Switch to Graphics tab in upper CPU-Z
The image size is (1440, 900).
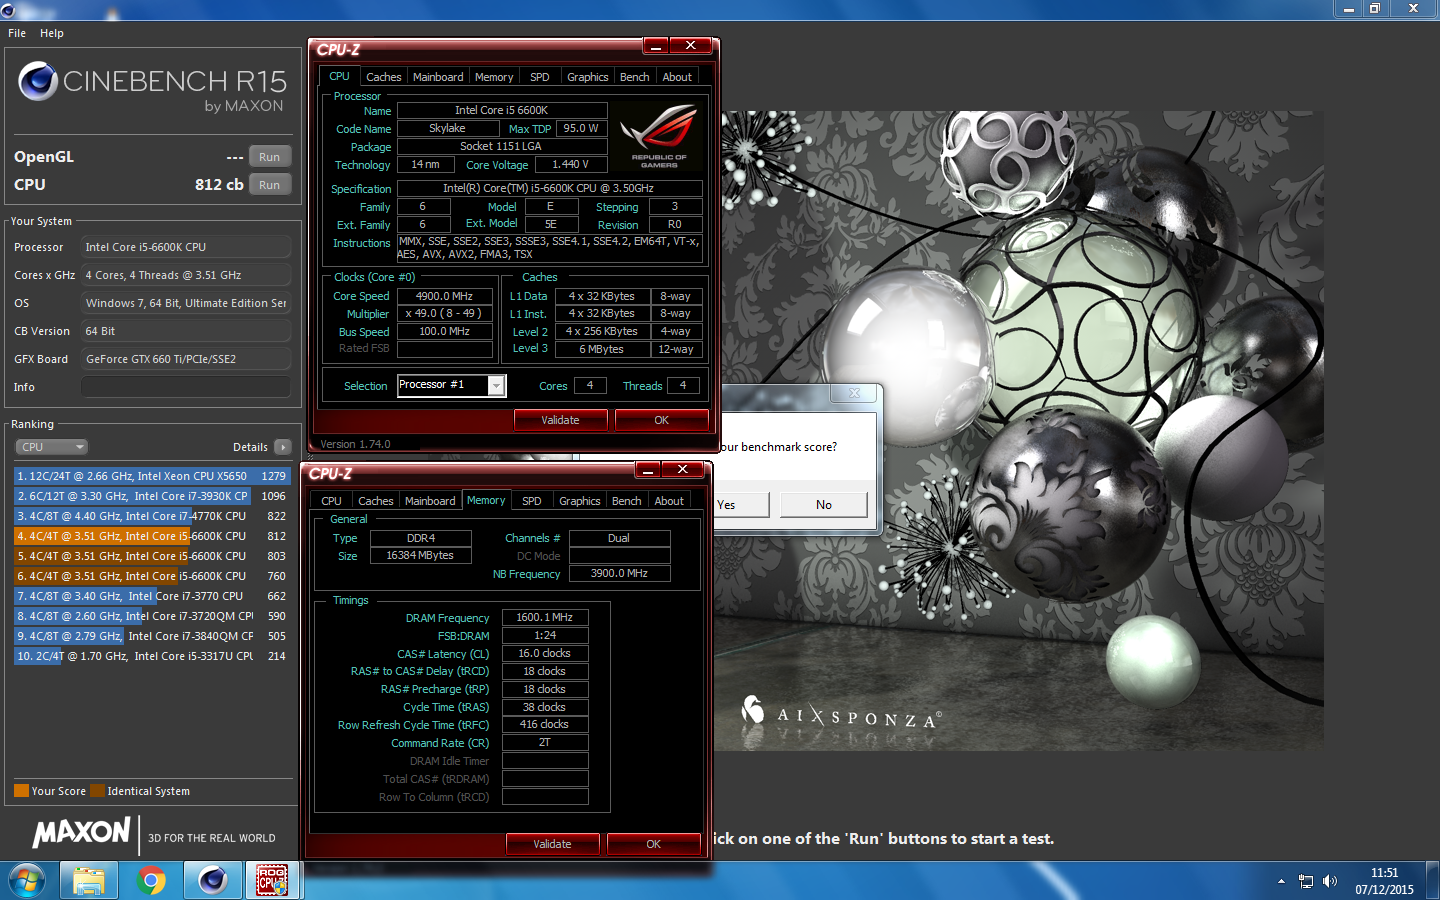[587, 77]
